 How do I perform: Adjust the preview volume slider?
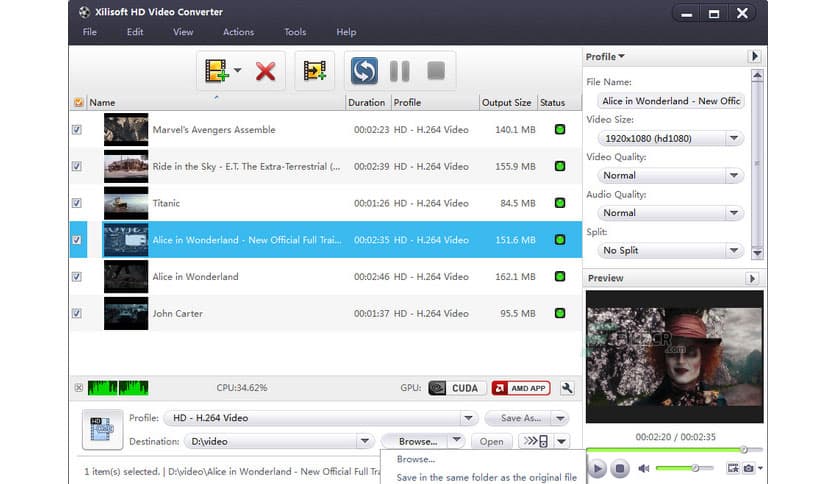tap(685, 468)
